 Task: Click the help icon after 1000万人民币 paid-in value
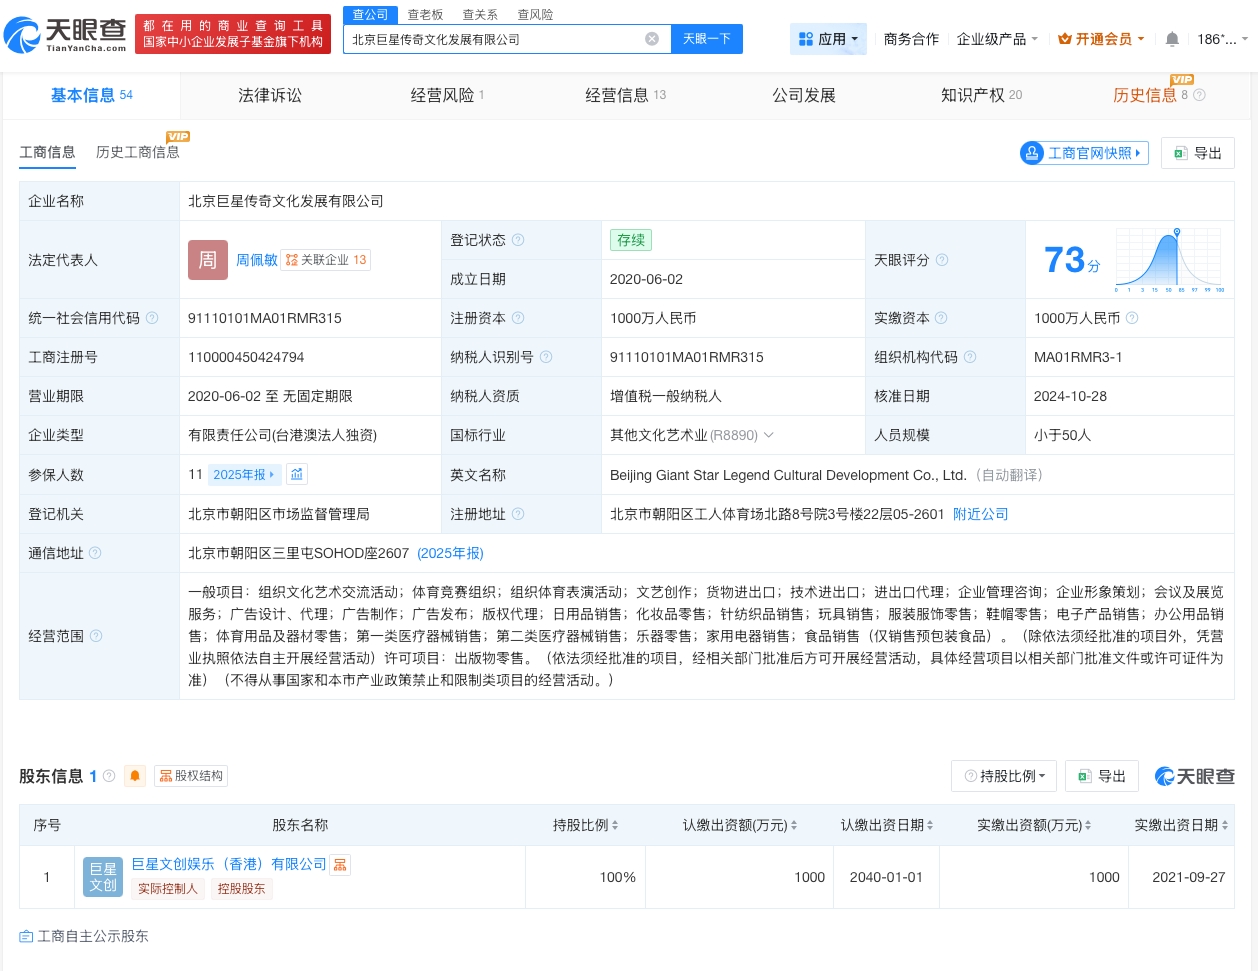point(1132,318)
